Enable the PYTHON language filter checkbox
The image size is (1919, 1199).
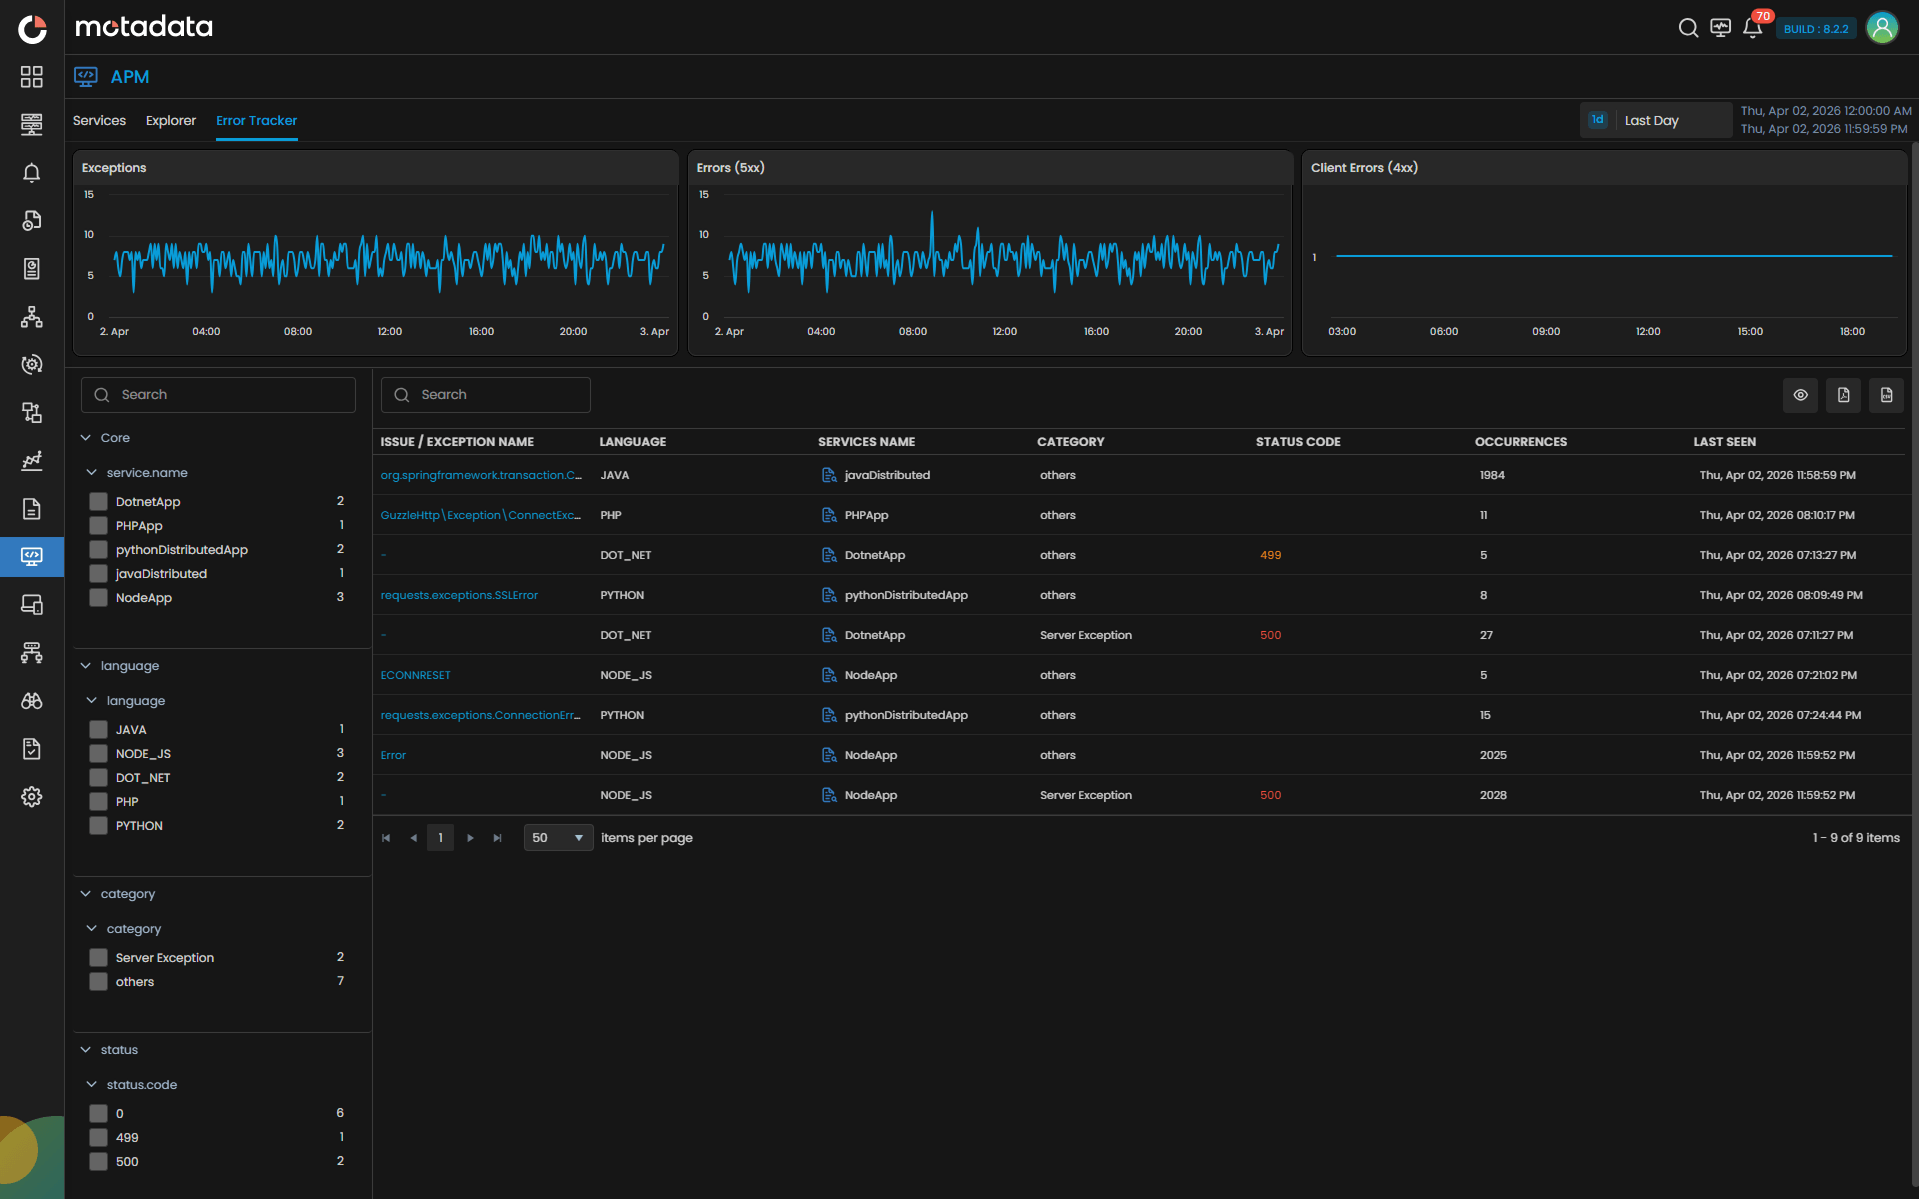(x=98, y=826)
